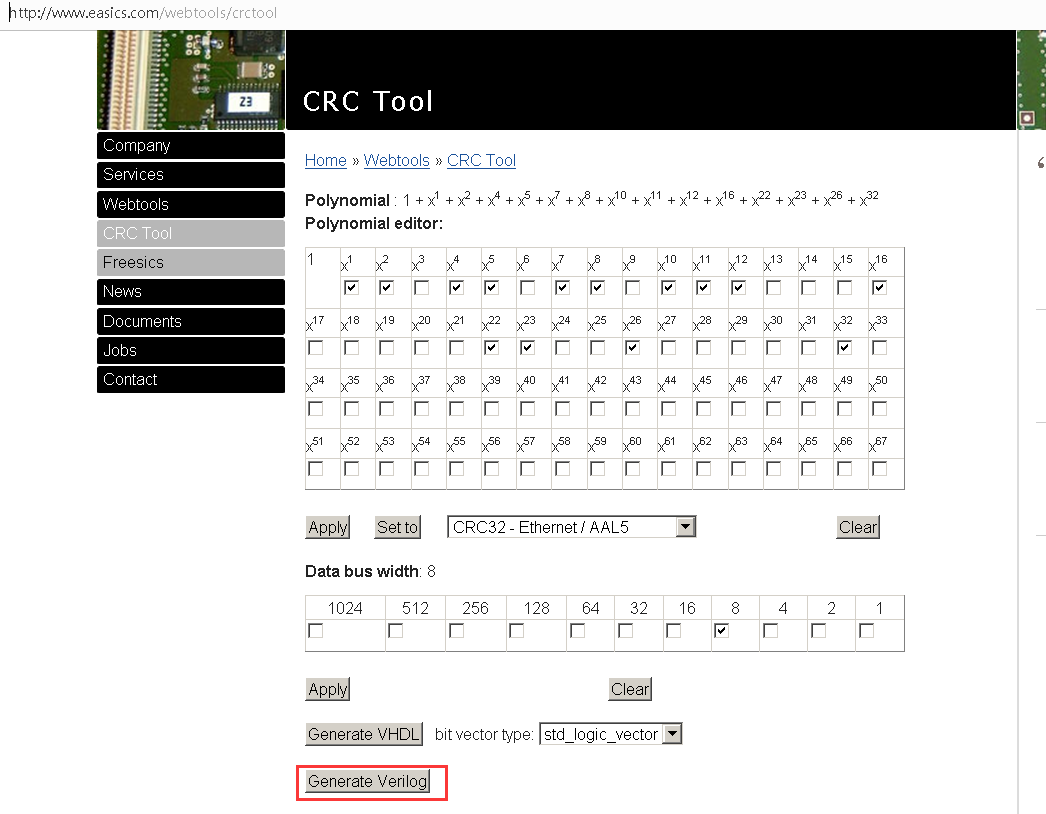Viewport: 1046px width, 814px height.
Task: Click Apply below the data bus width table
Action: [x=328, y=689]
